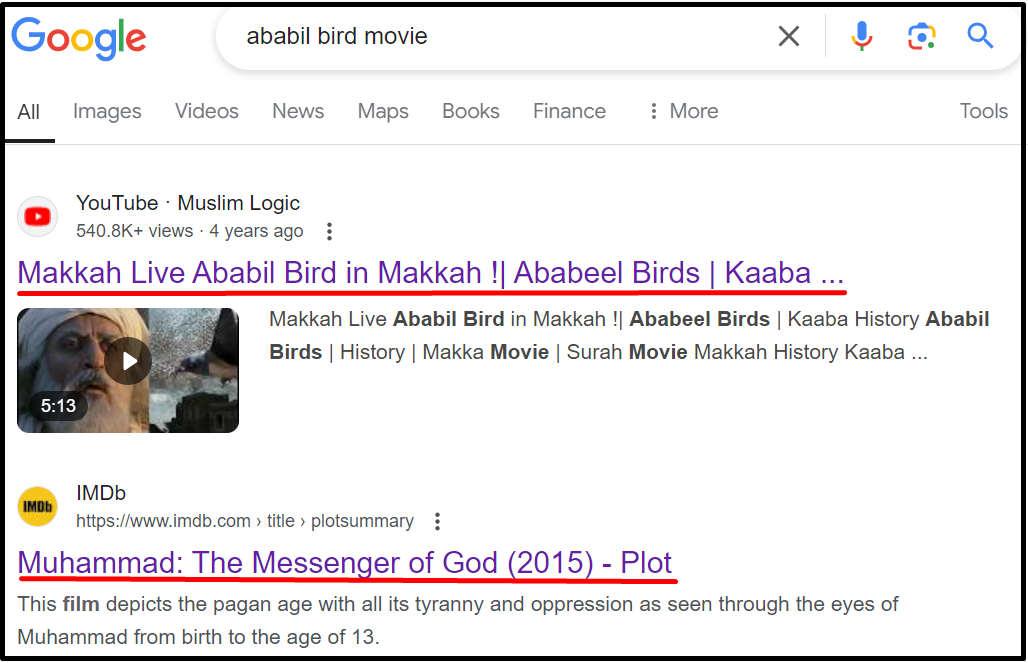Click the blue magnifying glass search icon
Viewport: 1028px width, 663px height.
click(980, 35)
